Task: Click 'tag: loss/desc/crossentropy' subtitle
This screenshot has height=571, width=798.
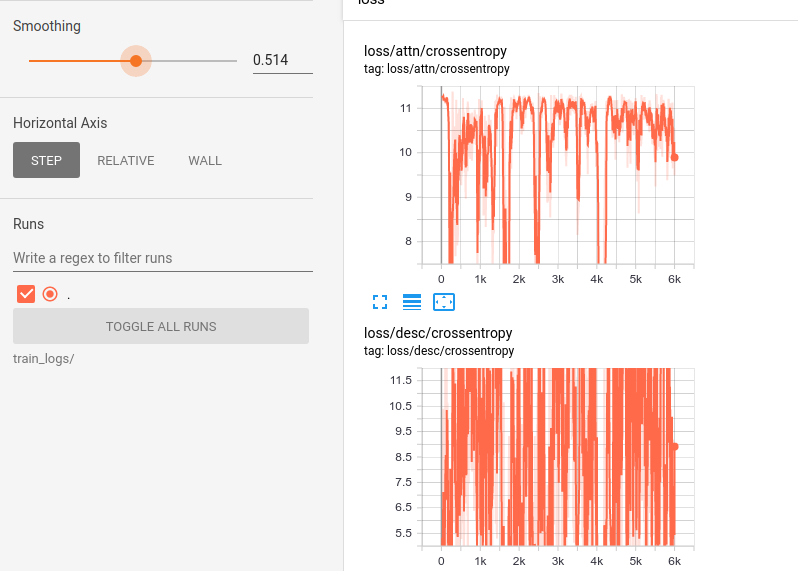Action: (x=439, y=351)
